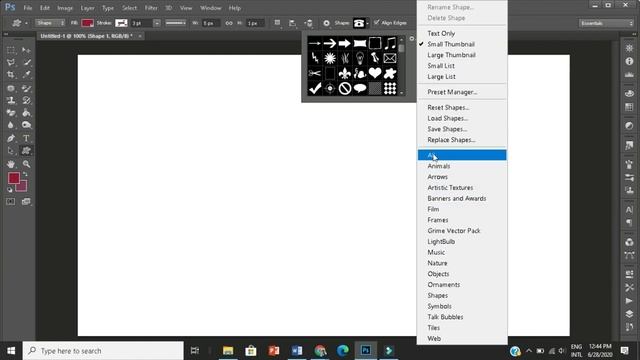Open the Stroke color dropdown
Viewport: 640px width, 360px height.
[x=121, y=23]
